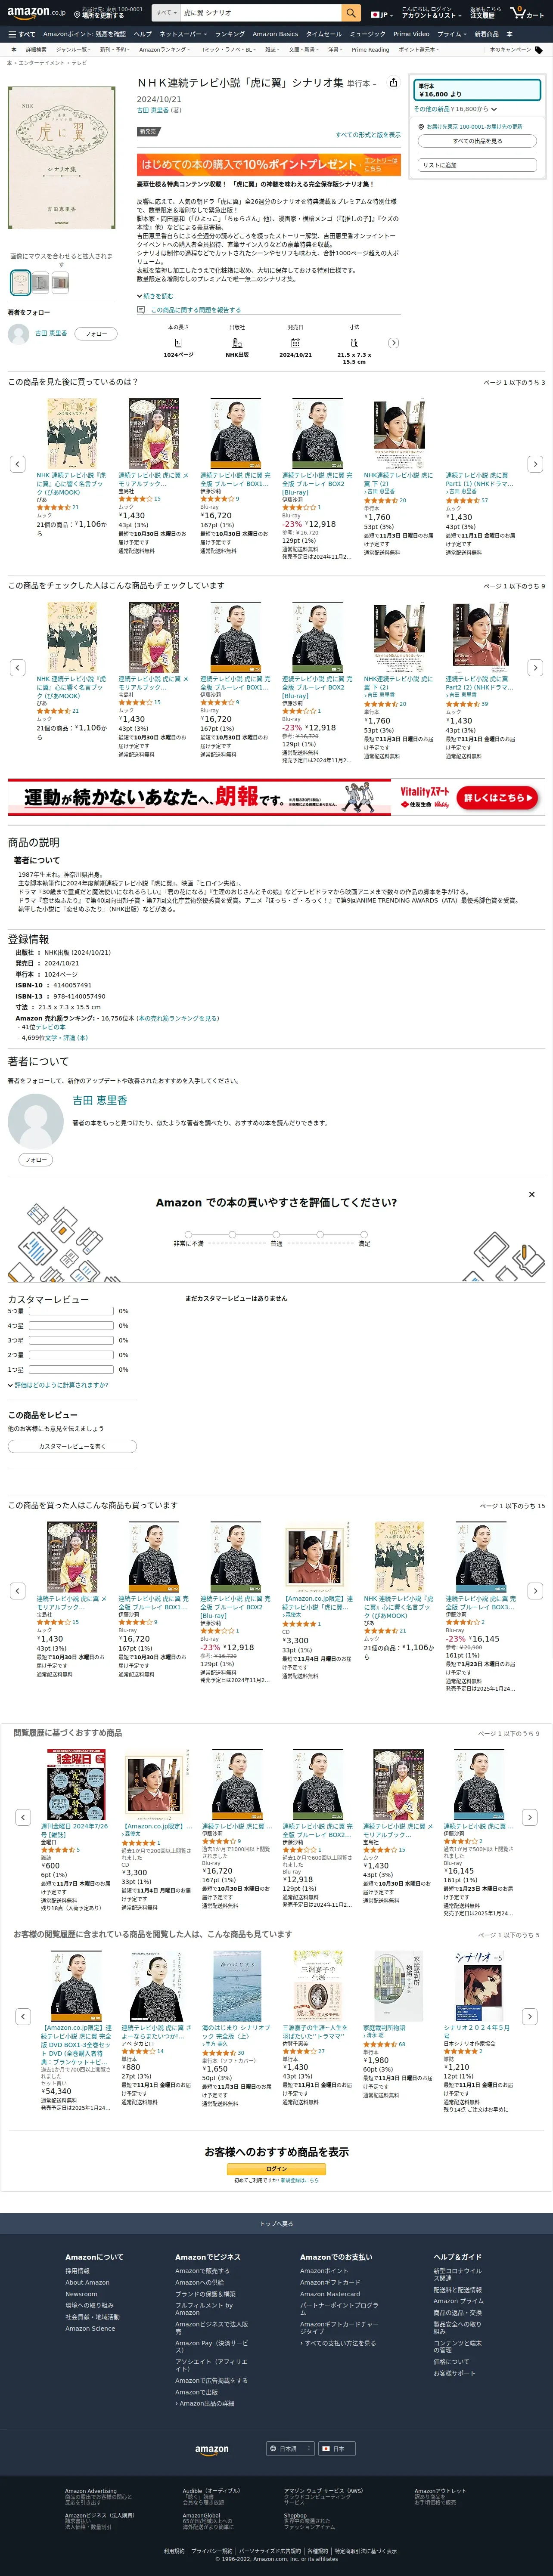Open Amazon Basics in the navigation bar
The height and width of the screenshot is (2576, 553).
click(x=275, y=34)
